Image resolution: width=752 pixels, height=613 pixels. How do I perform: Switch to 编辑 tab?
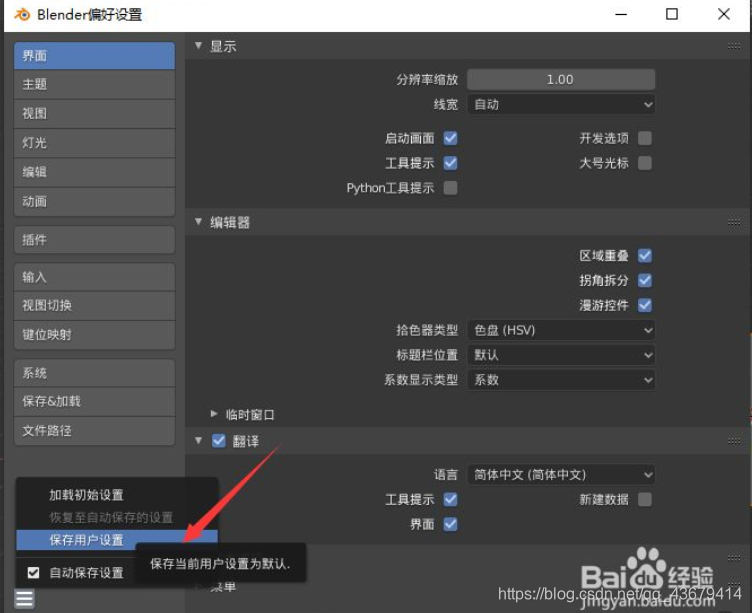94,172
